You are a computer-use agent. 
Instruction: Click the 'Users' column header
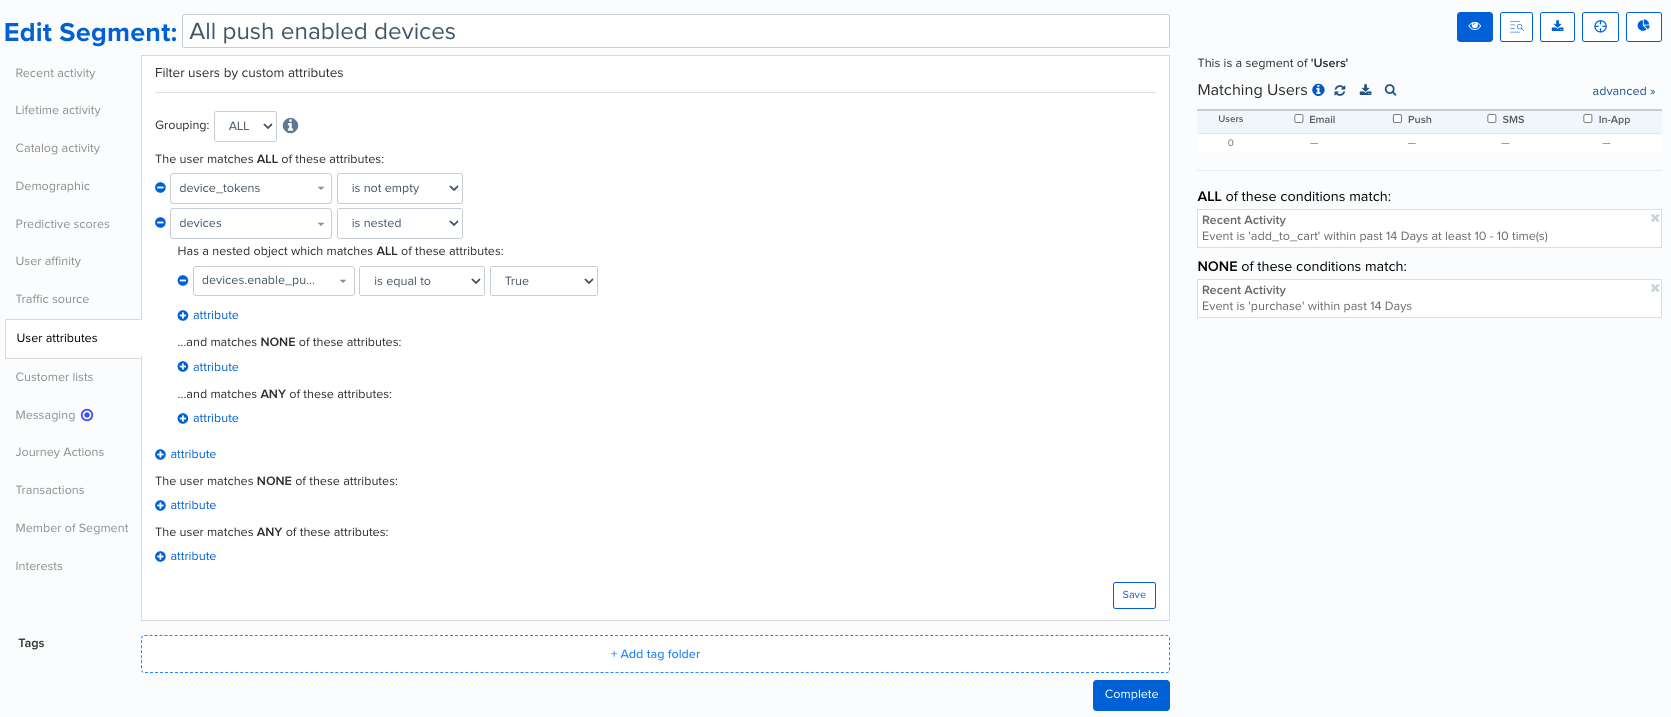(x=1231, y=119)
